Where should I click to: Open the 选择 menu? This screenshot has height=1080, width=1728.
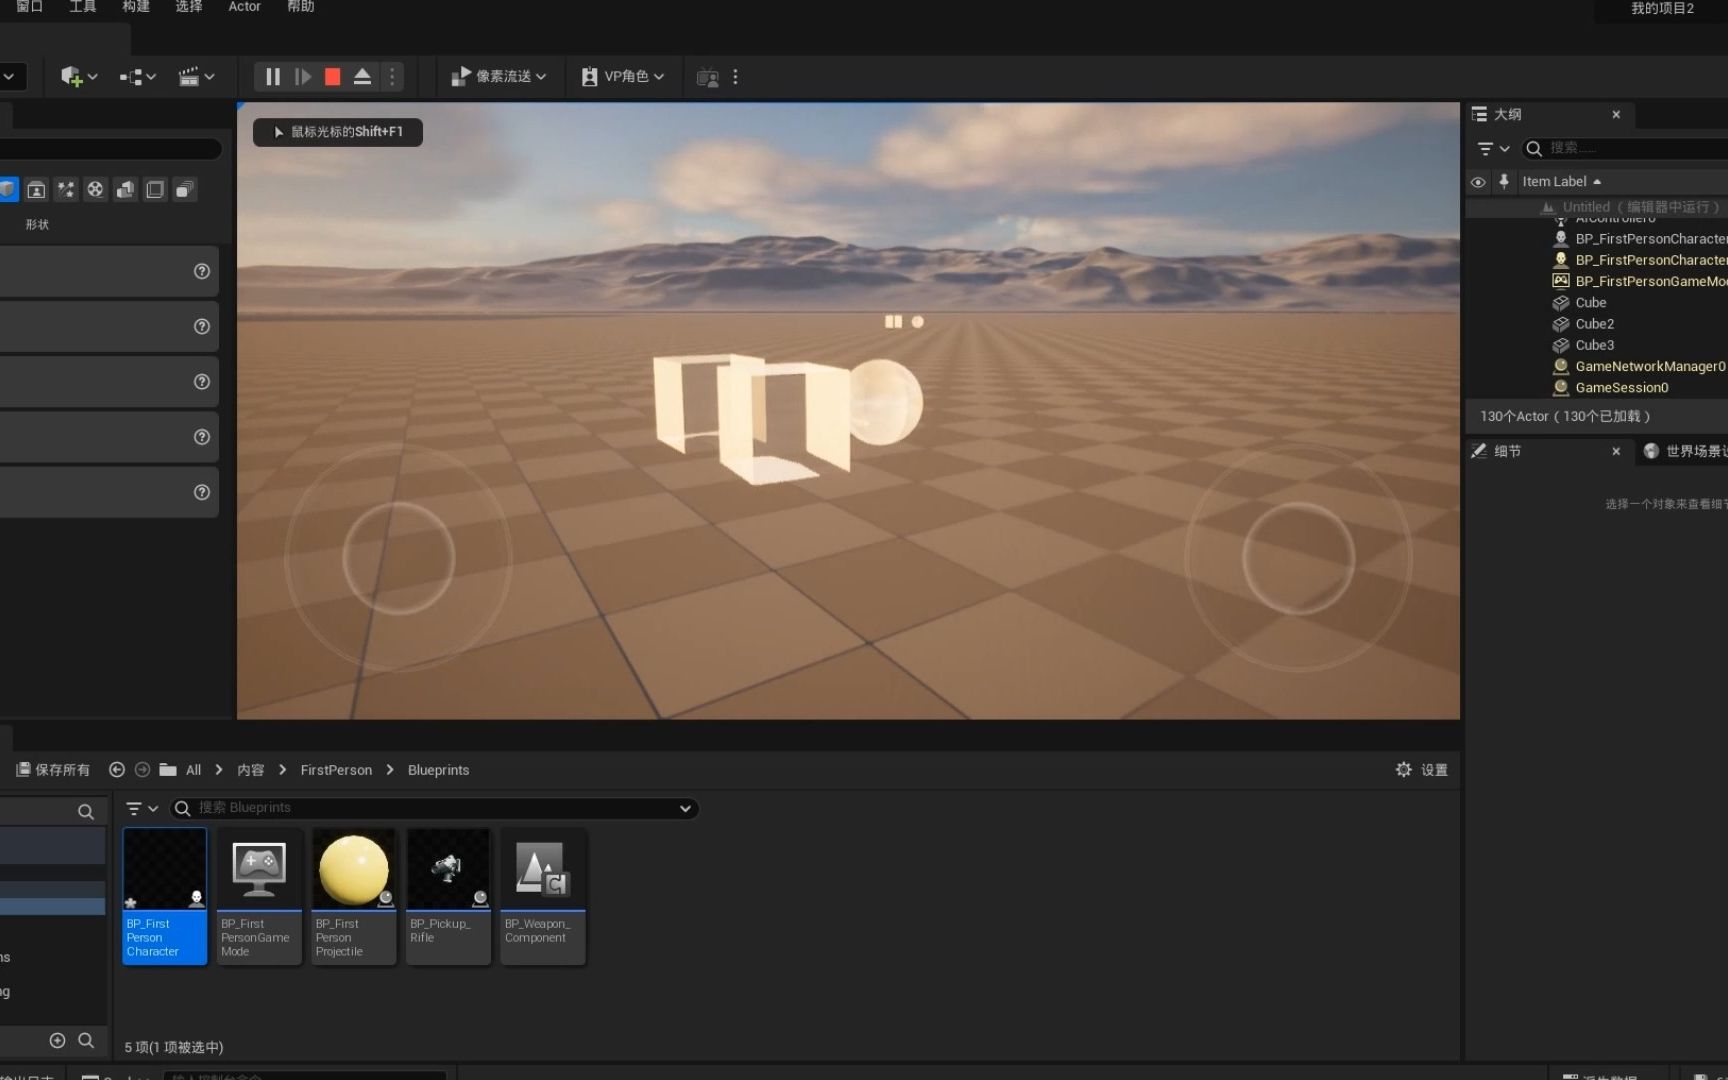(x=189, y=6)
